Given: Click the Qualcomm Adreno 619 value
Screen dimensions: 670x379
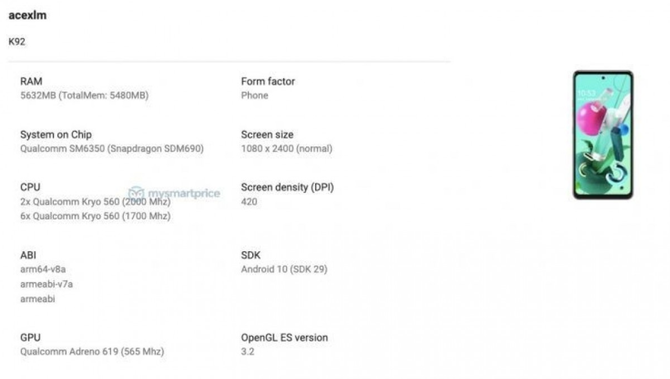Looking at the screenshot, I should [92, 352].
